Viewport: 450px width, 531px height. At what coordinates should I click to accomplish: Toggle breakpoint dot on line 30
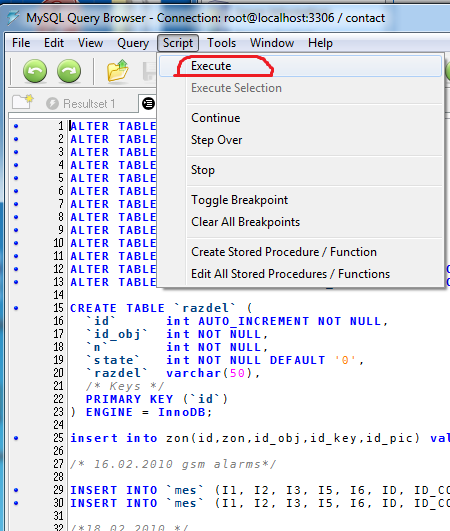point(16,503)
